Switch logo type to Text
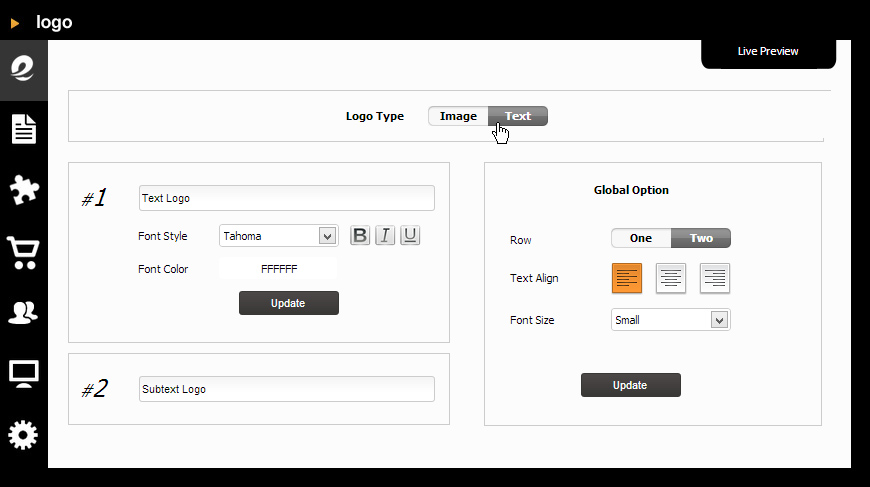 click(x=518, y=116)
